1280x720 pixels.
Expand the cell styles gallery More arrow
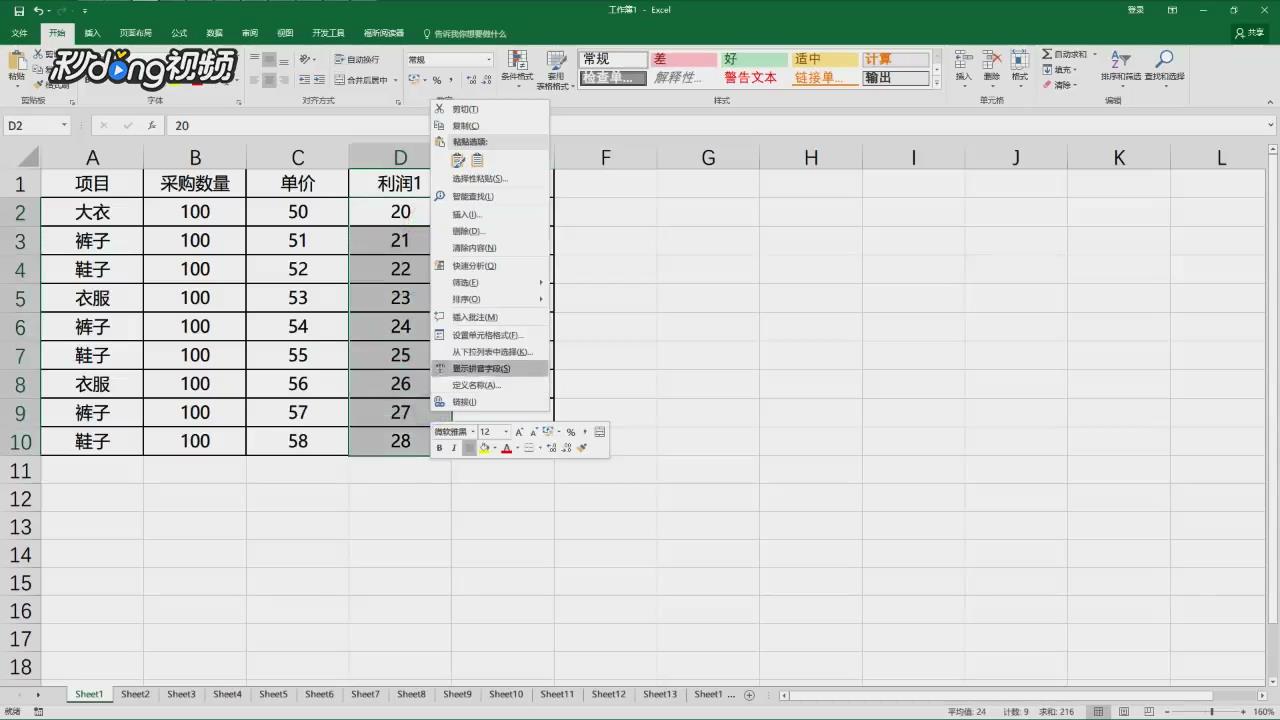point(937,83)
